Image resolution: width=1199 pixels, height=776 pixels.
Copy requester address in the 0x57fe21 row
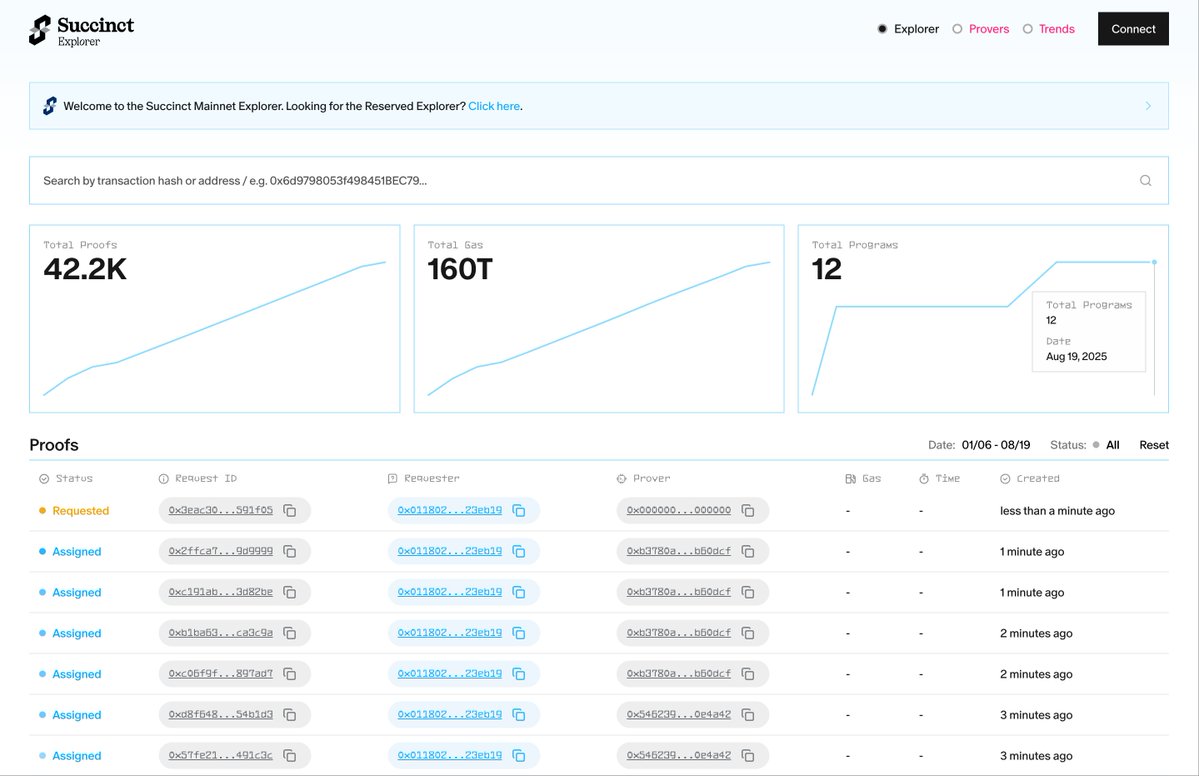pos(518,755)
